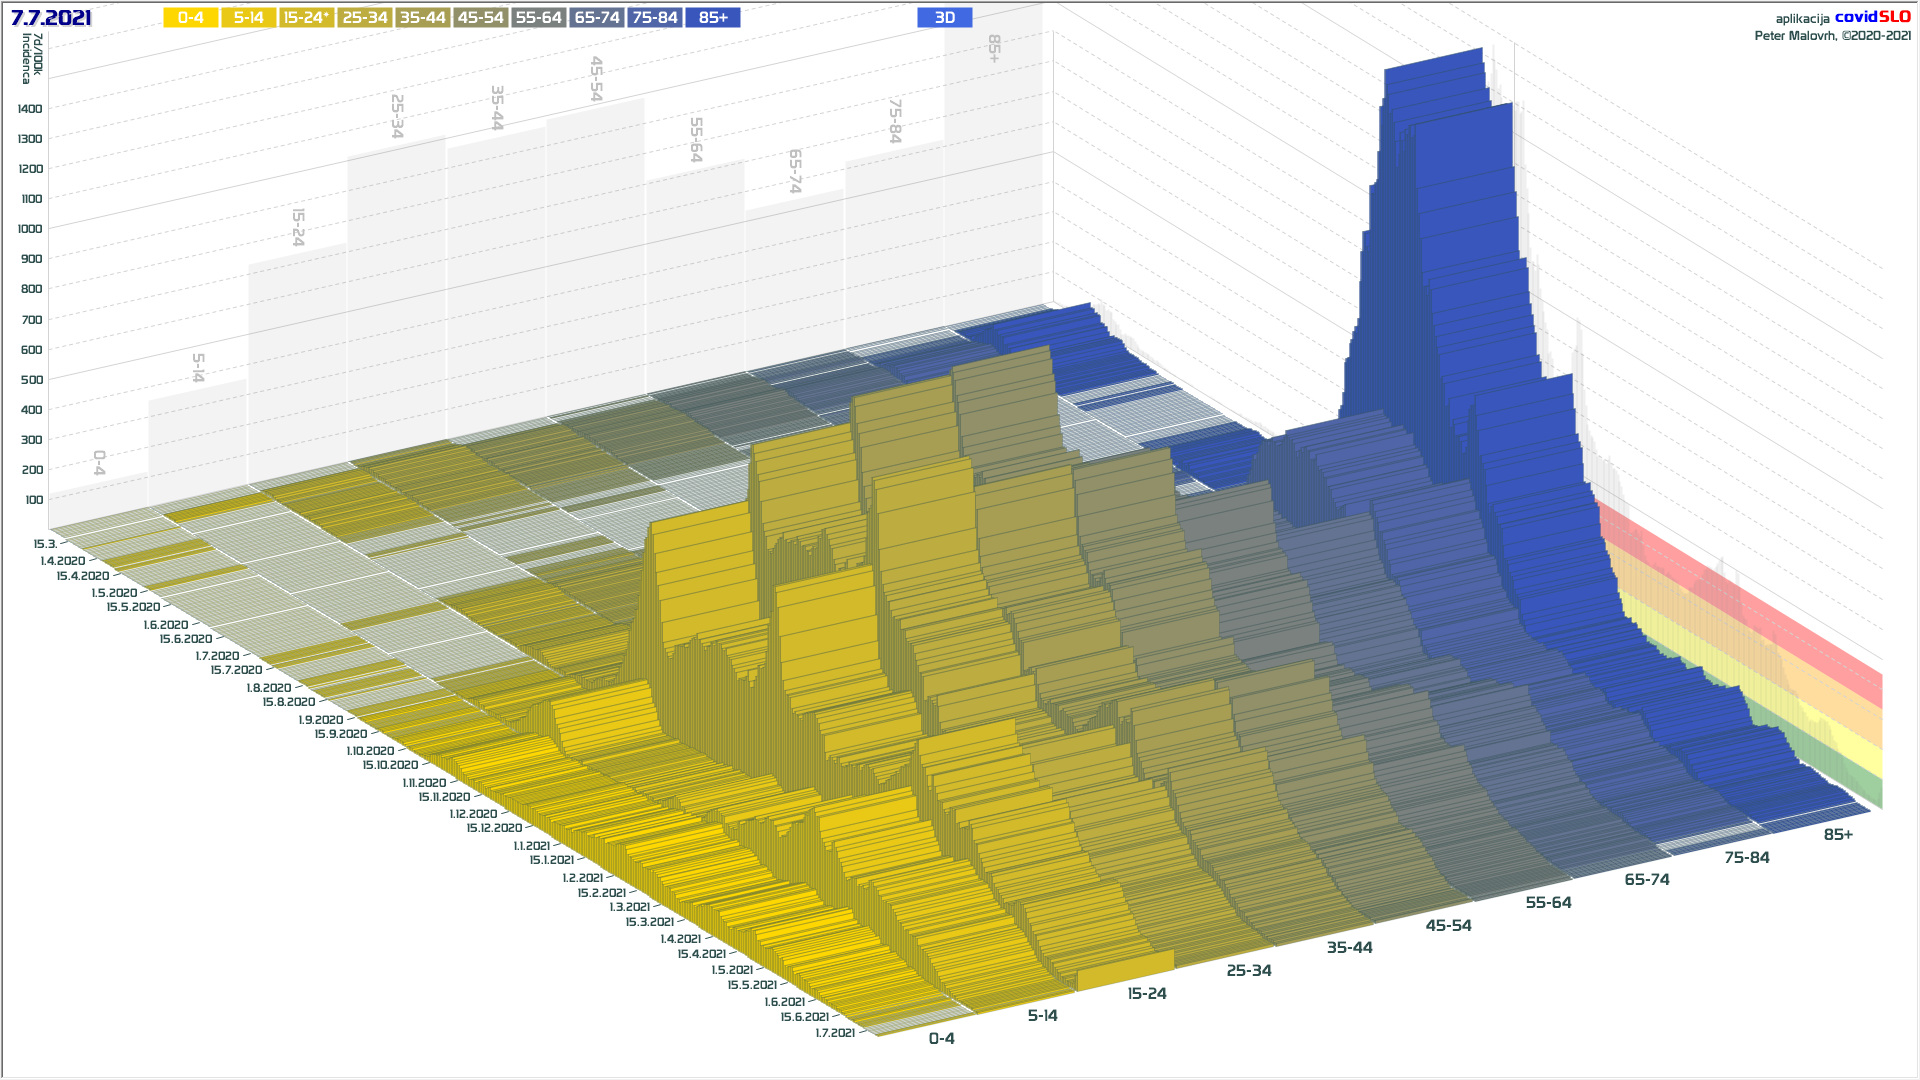The height and width of the screenshot is (1080, 1920).
Task: Toggle the 85+ age group button
Action: (713, 18)
